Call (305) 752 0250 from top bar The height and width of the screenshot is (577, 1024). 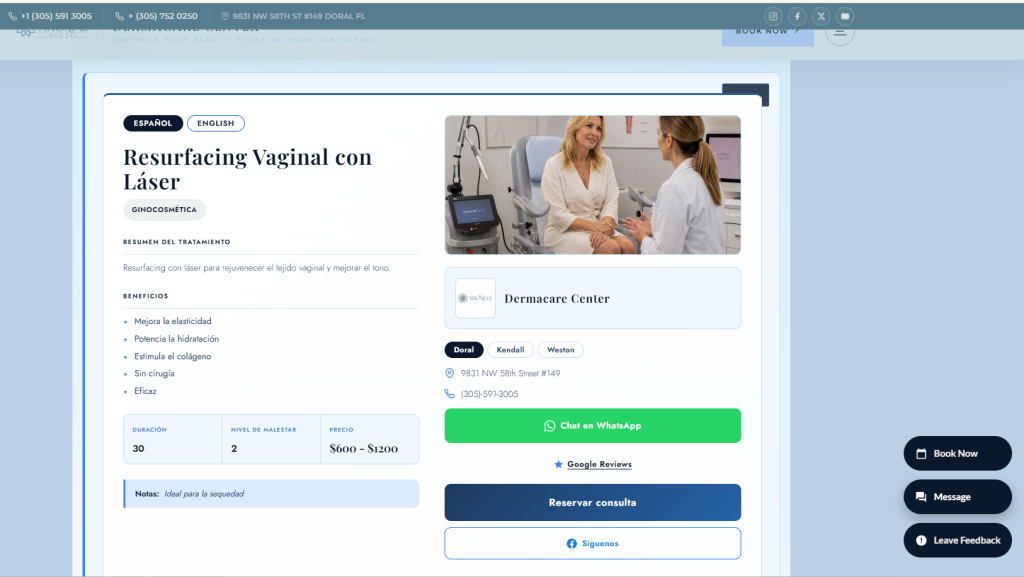click(163, 16)
